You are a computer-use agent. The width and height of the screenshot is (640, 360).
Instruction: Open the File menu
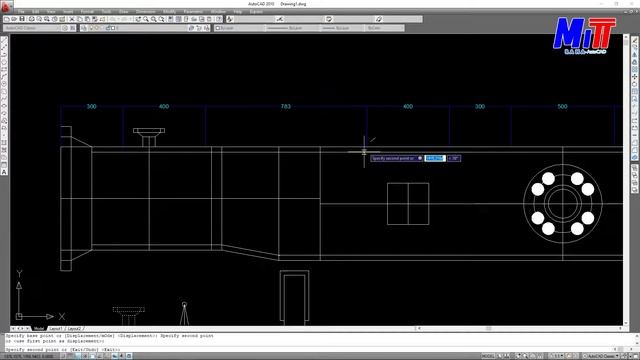coord(21,11)
